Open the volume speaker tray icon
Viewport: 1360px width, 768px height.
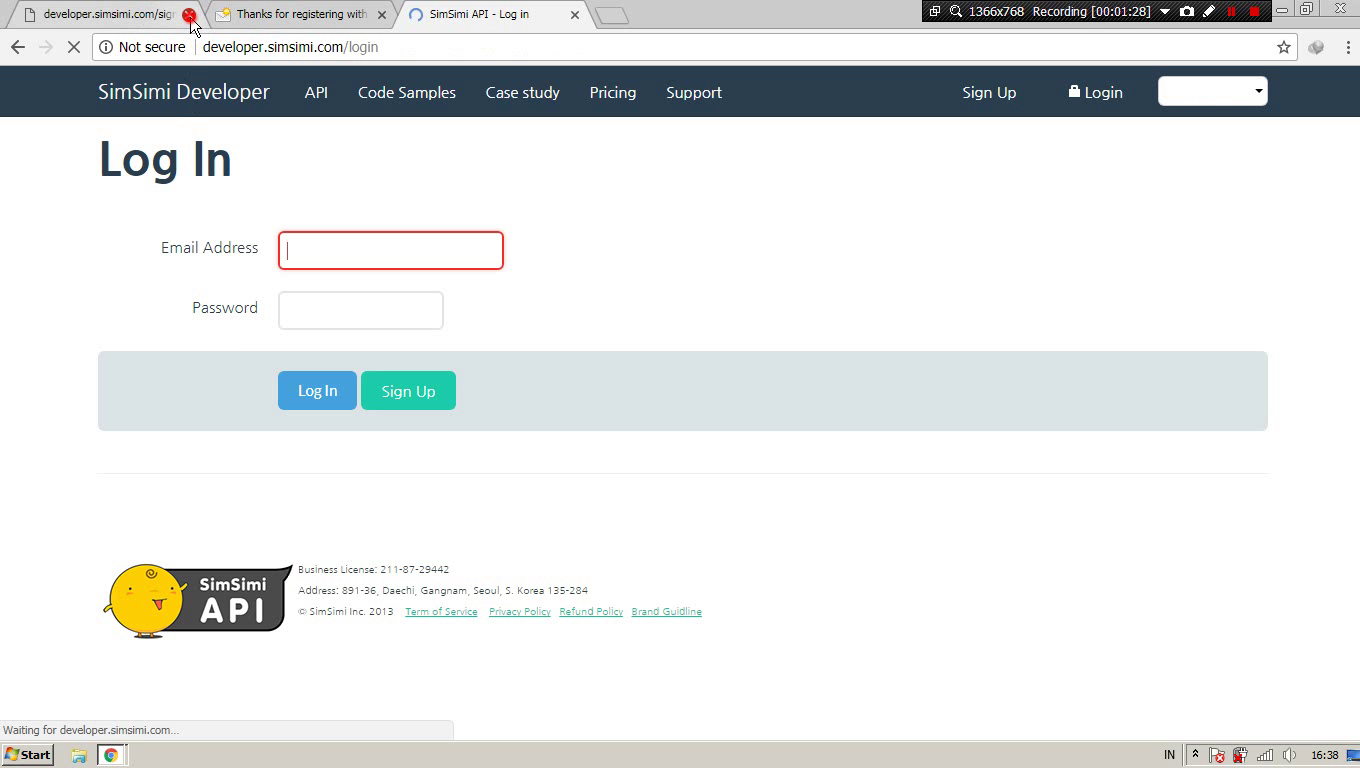[1290, 755]
